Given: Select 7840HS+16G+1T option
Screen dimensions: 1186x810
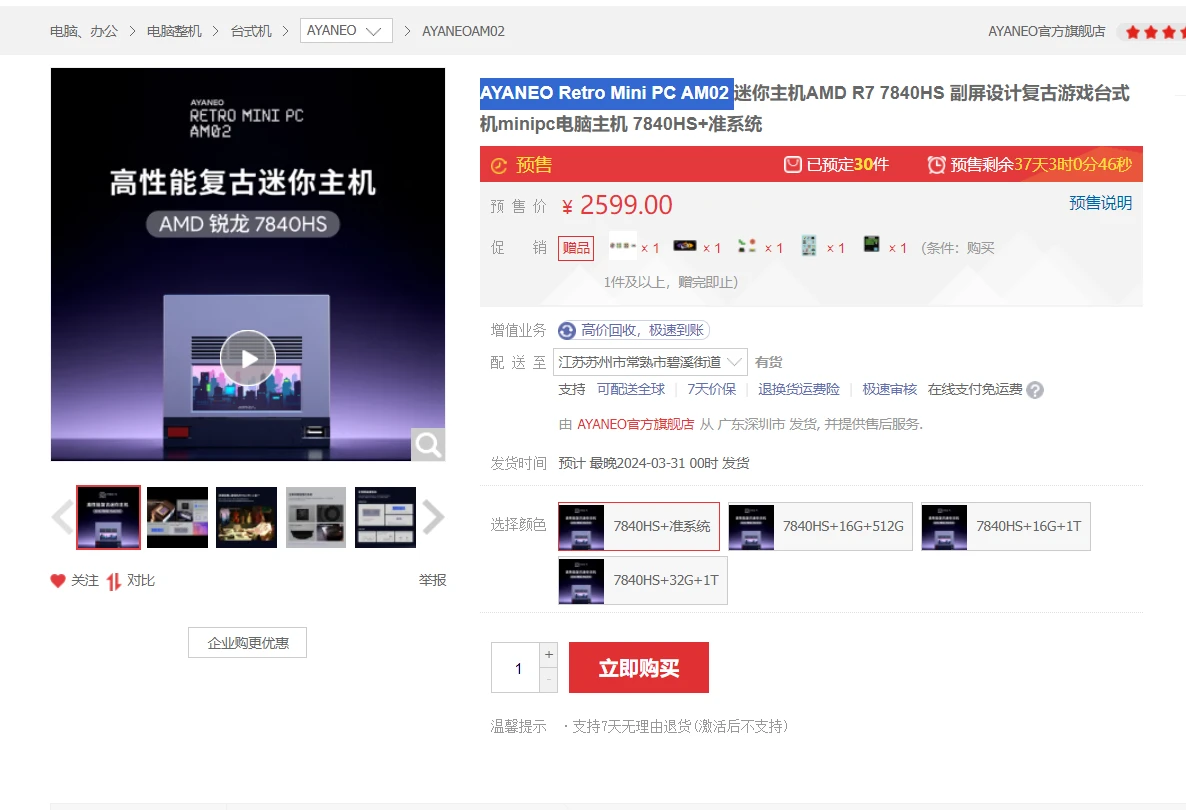Looking at the screenshot, I should pyautogui.click(x=1006, y=526).
